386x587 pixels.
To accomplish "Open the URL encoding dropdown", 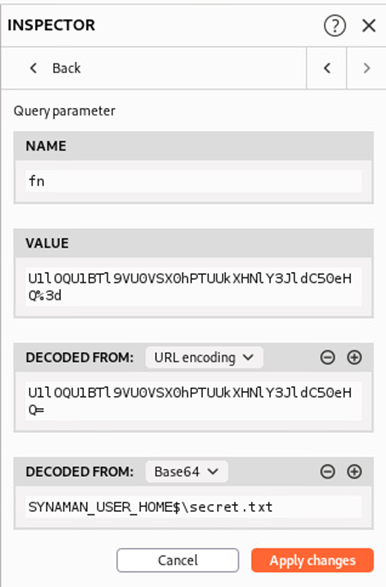I will [204, 358].
